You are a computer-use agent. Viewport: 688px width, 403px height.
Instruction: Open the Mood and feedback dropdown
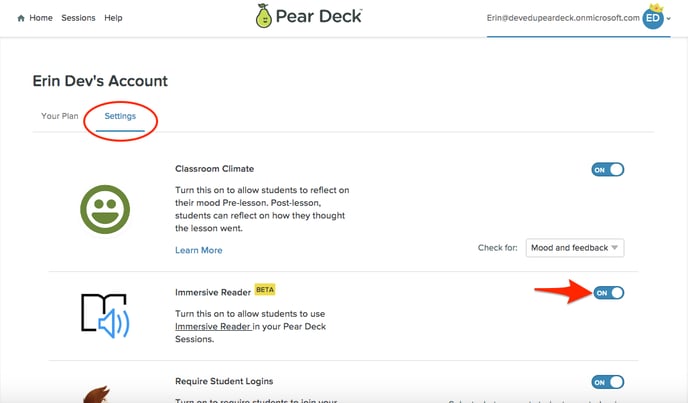point(575,248)
